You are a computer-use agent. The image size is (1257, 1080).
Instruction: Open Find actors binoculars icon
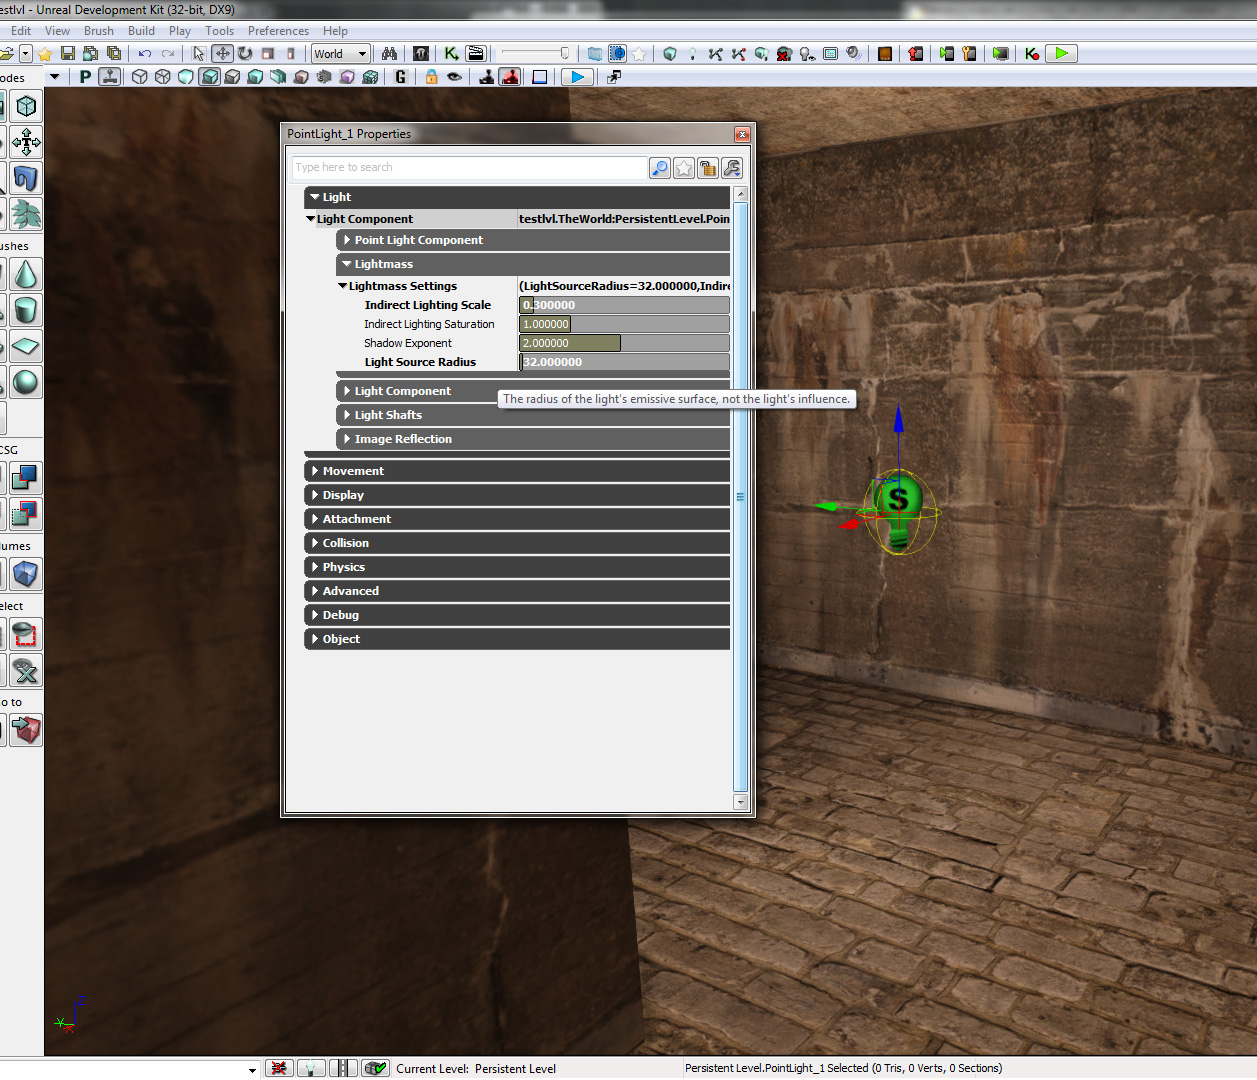[389, 54]
